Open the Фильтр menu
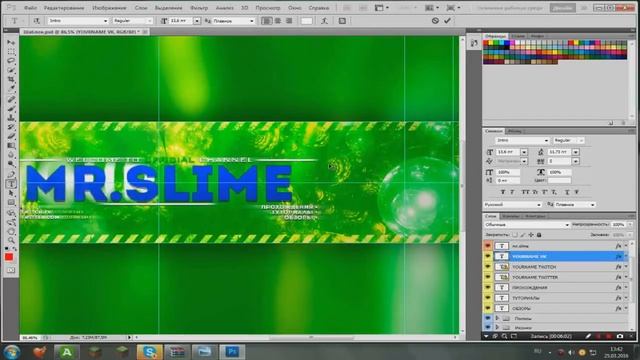Screen dimensions: 640x360 coord(199,8)
